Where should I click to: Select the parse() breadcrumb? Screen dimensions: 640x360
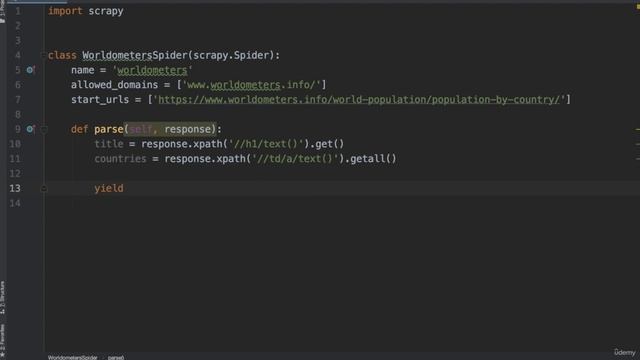pyautogui.click(x=116, y=358)
